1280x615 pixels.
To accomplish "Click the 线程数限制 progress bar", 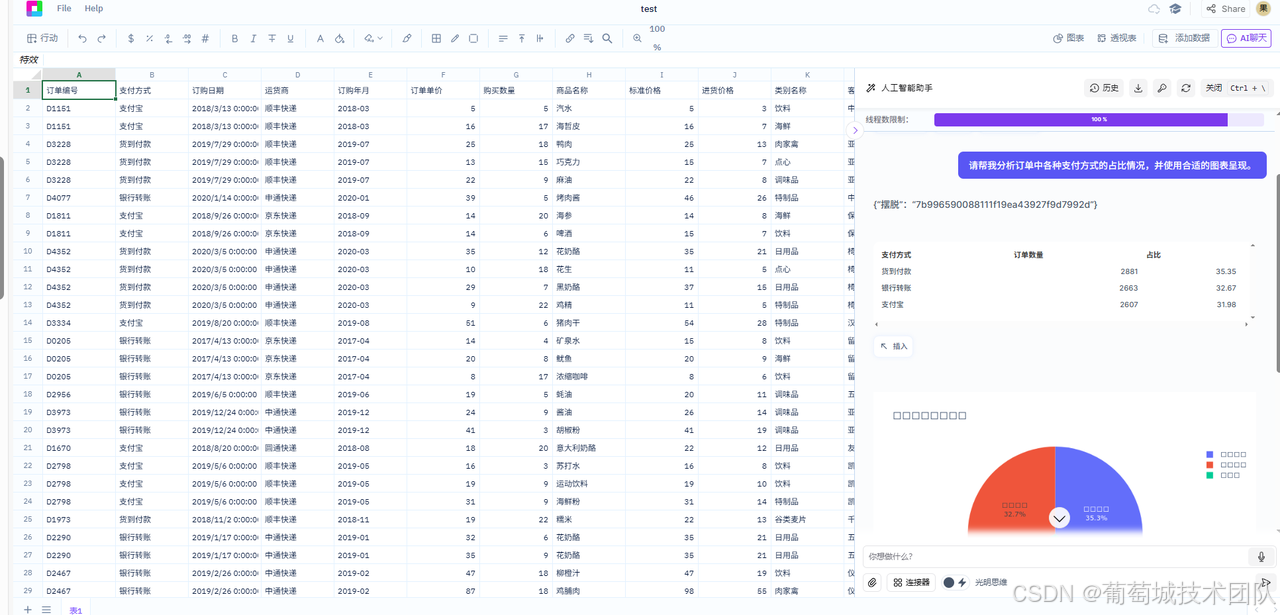I will (1099, 119).
